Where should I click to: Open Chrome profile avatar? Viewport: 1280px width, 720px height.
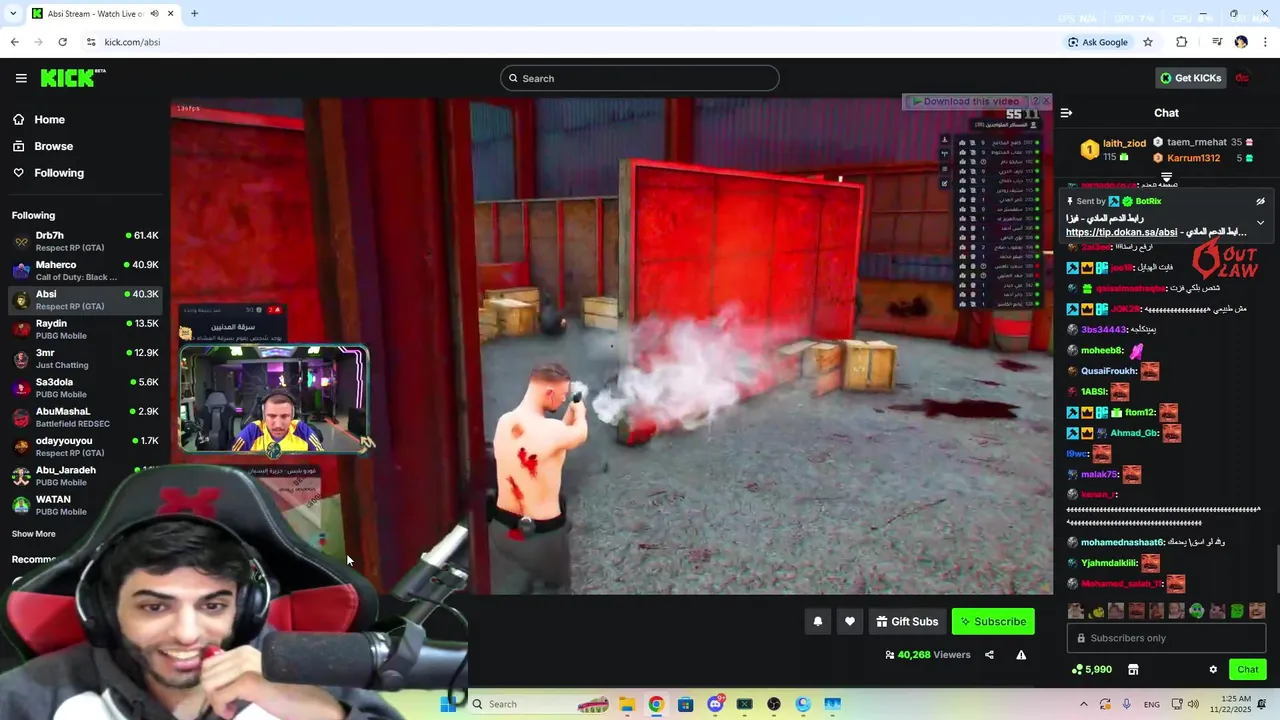point(1241,42)
